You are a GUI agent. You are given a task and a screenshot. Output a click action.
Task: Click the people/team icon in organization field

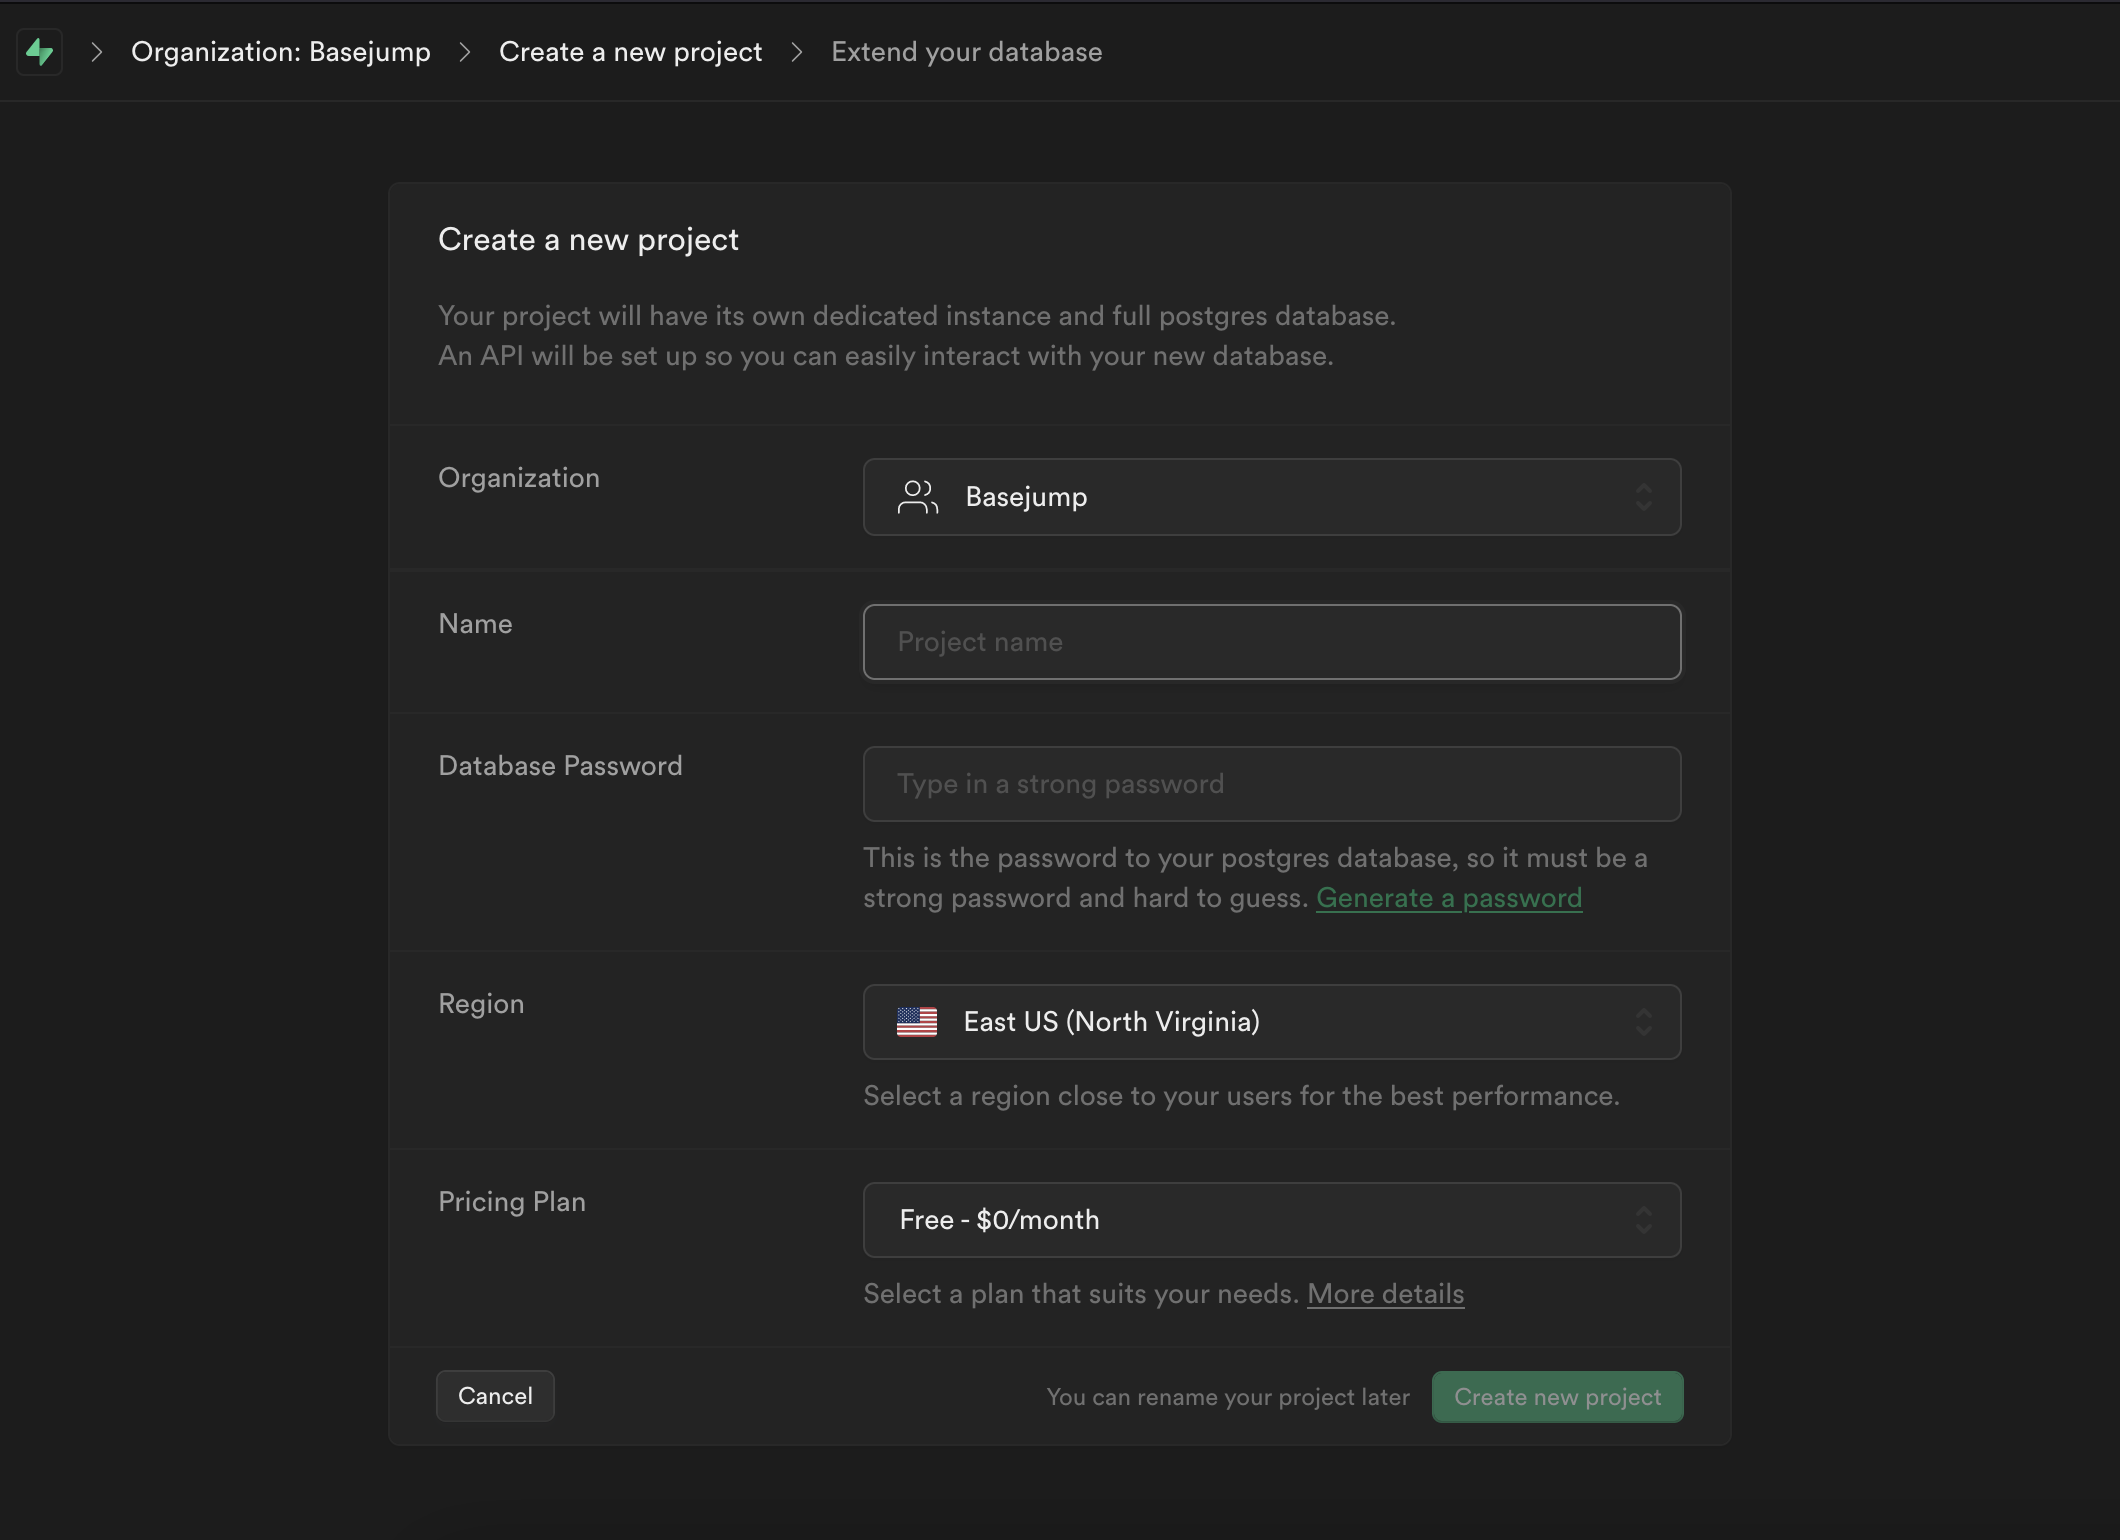tap(917, 495)
